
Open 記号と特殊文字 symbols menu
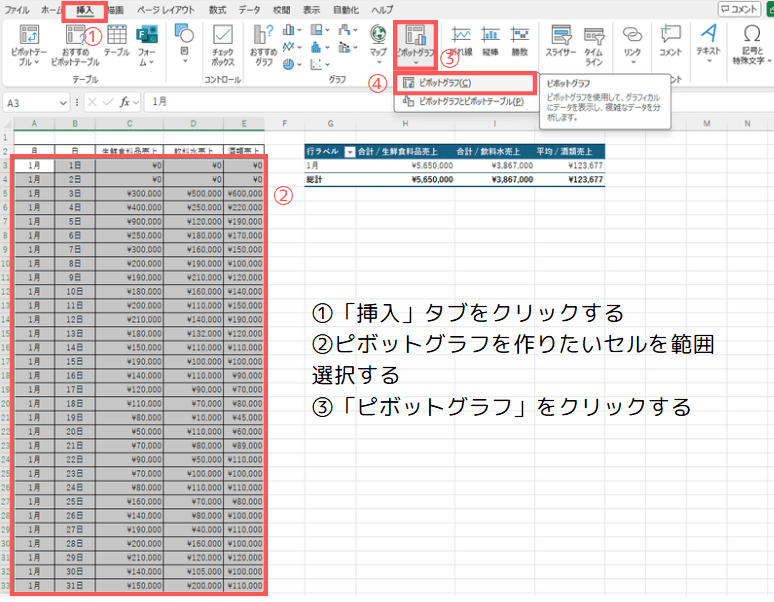752,44
